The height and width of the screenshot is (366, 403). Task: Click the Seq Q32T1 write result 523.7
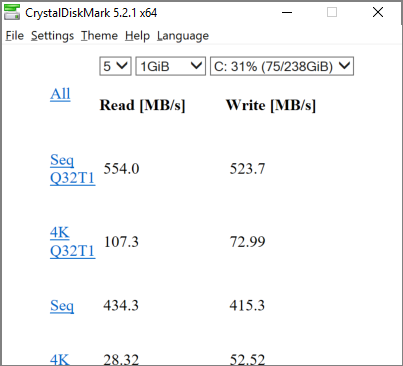[247, 169]
